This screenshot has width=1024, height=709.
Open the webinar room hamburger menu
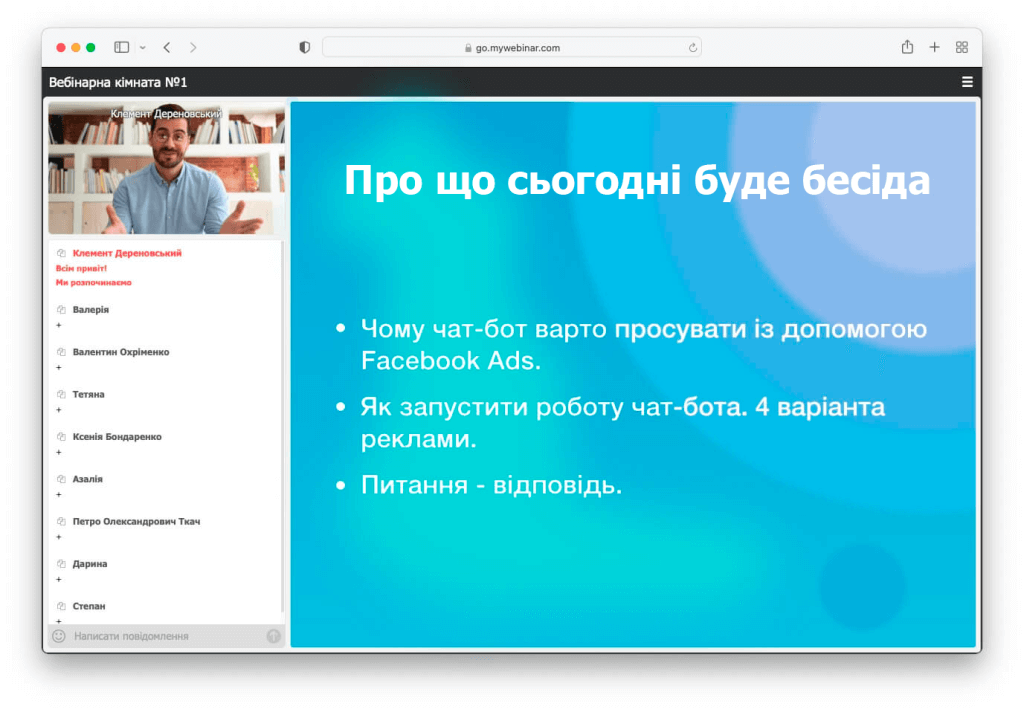967,82
